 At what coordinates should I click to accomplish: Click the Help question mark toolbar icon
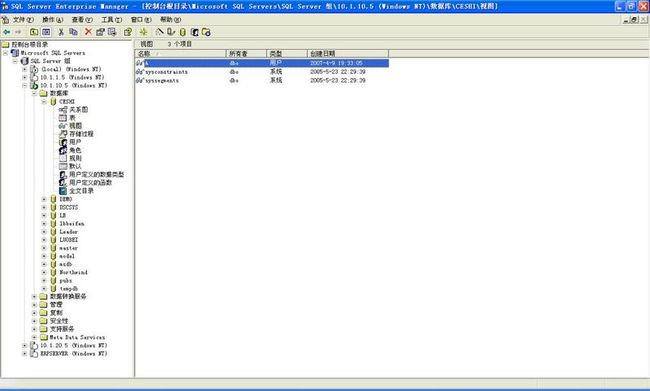click(x=128, y=32)
